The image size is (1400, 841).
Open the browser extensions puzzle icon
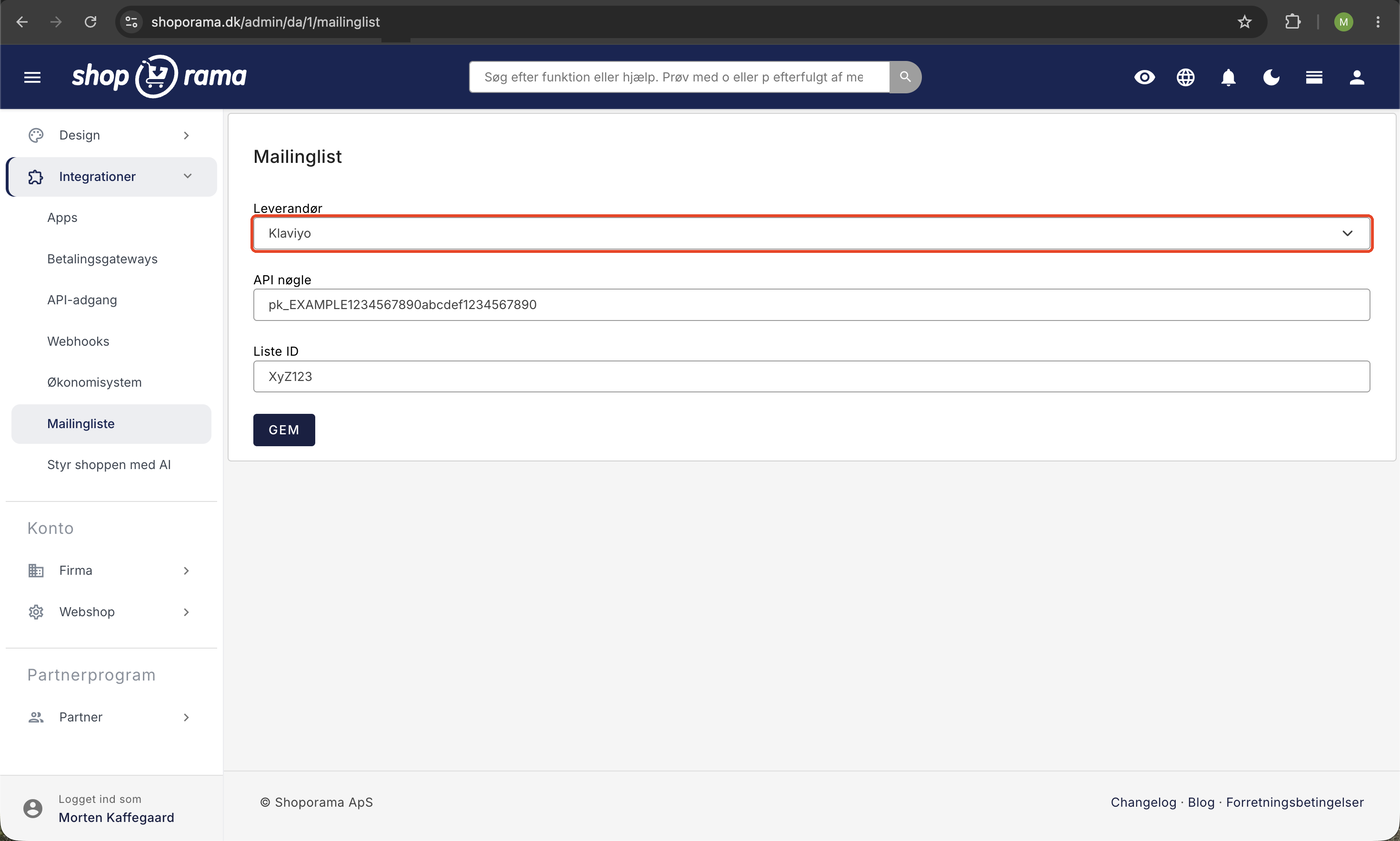point(1293,21)
